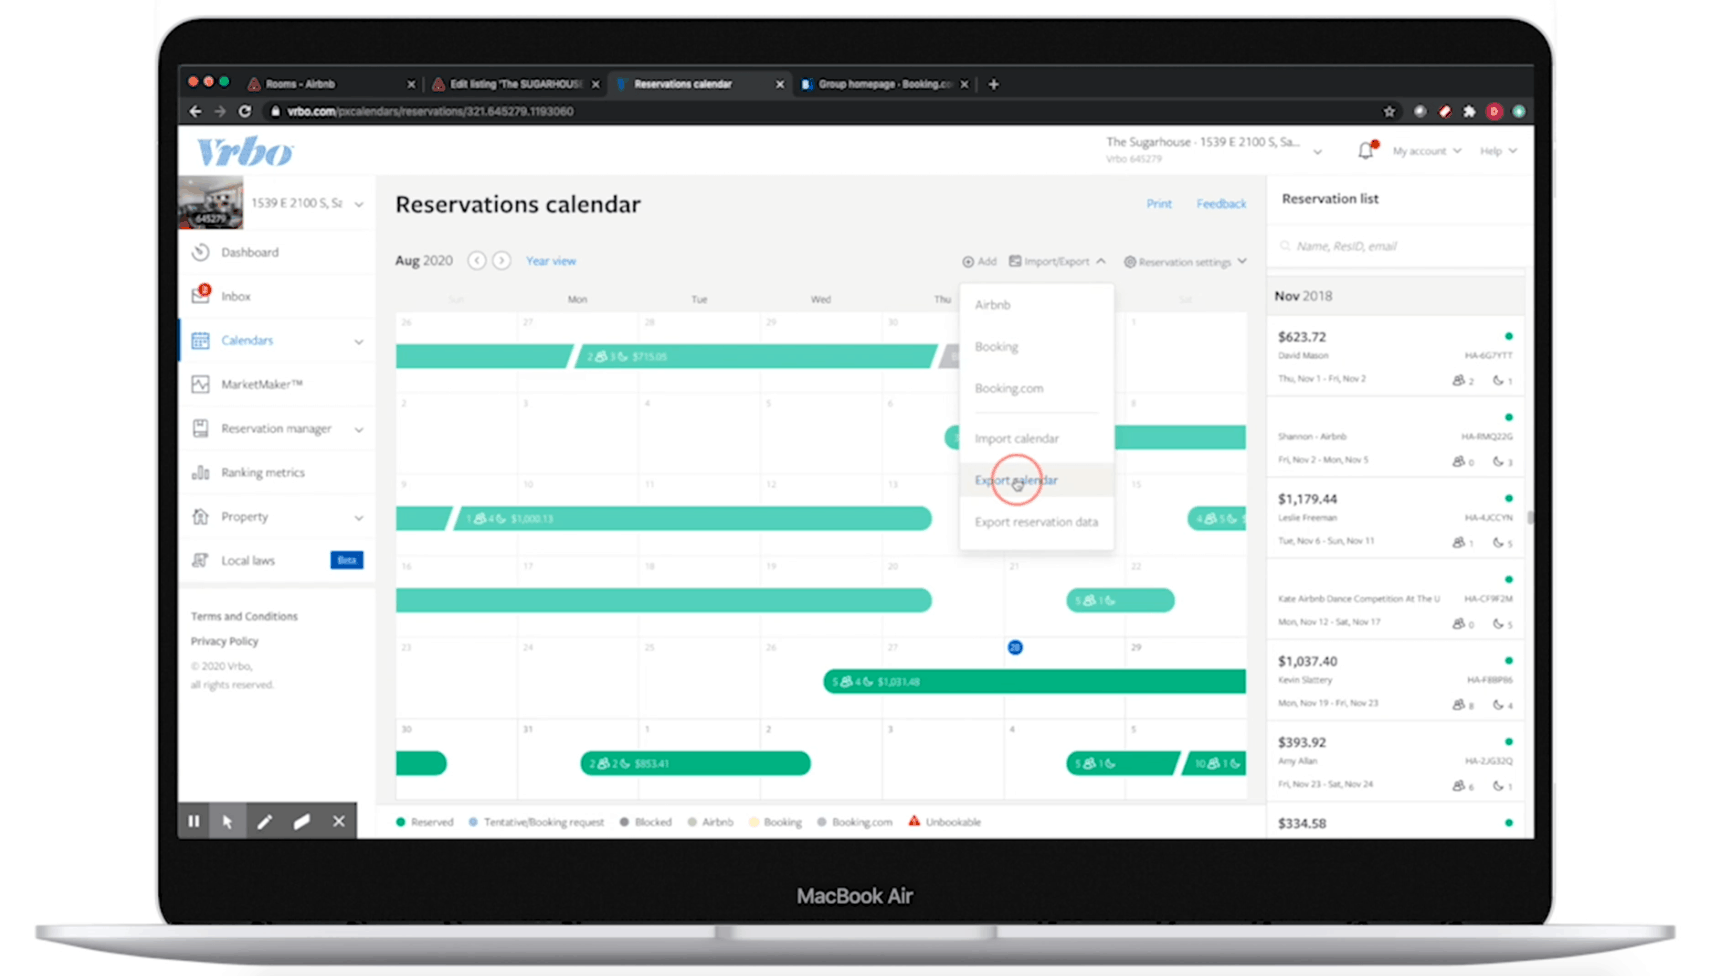Open a new browser tab

993,84
